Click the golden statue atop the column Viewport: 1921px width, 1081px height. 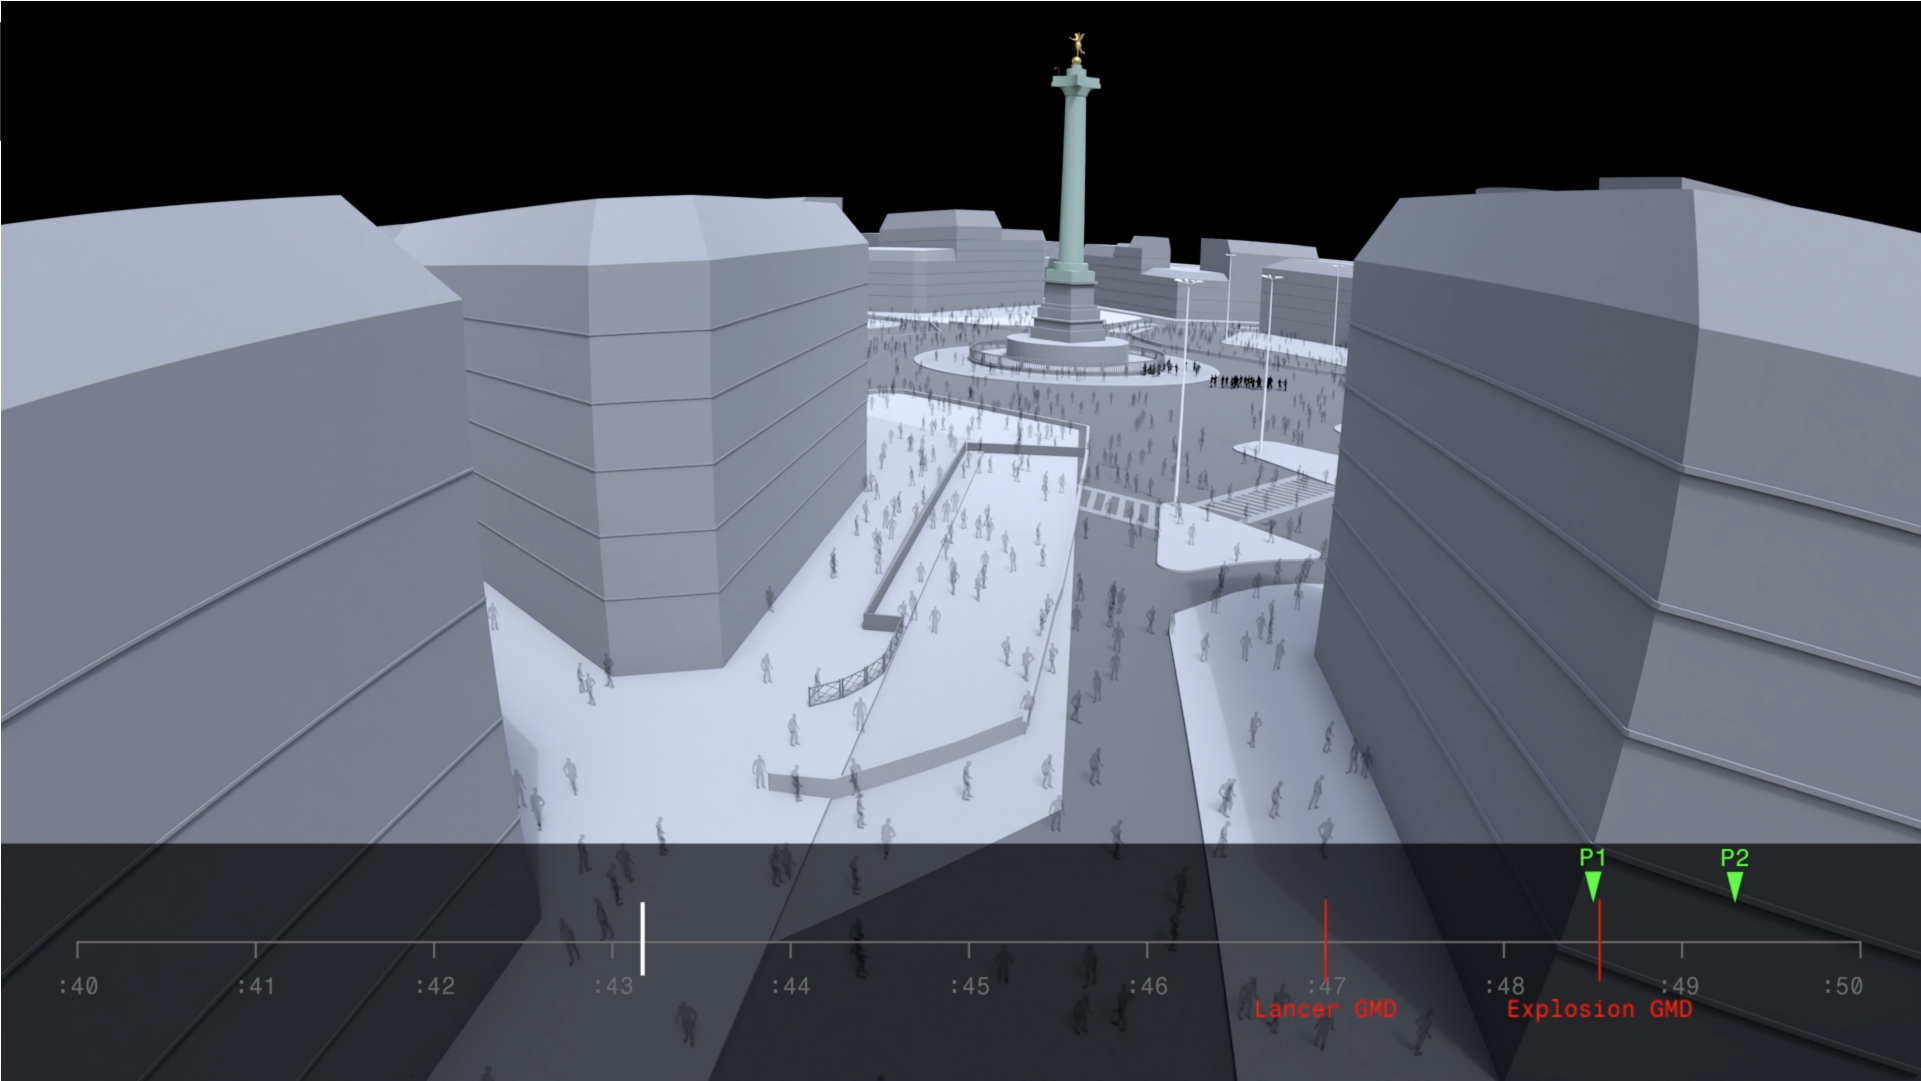pos(1077,47)
